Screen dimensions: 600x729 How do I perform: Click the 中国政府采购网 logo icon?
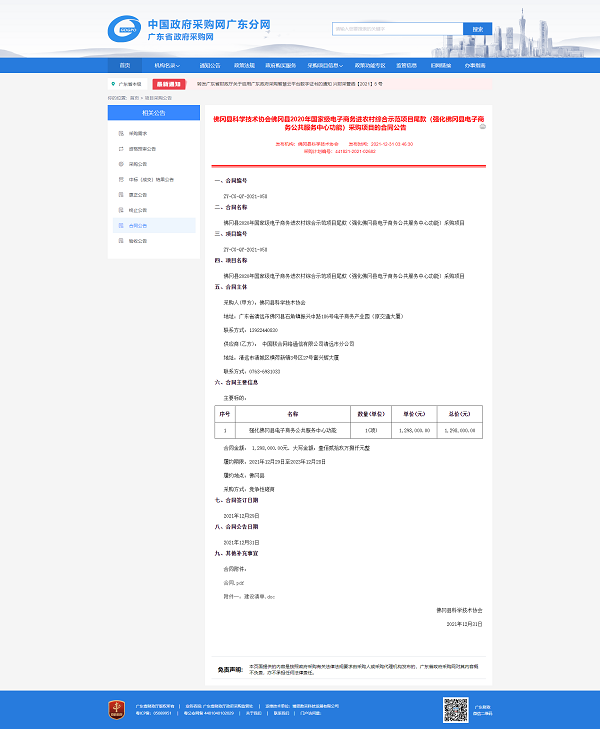[x=124, y=29]
